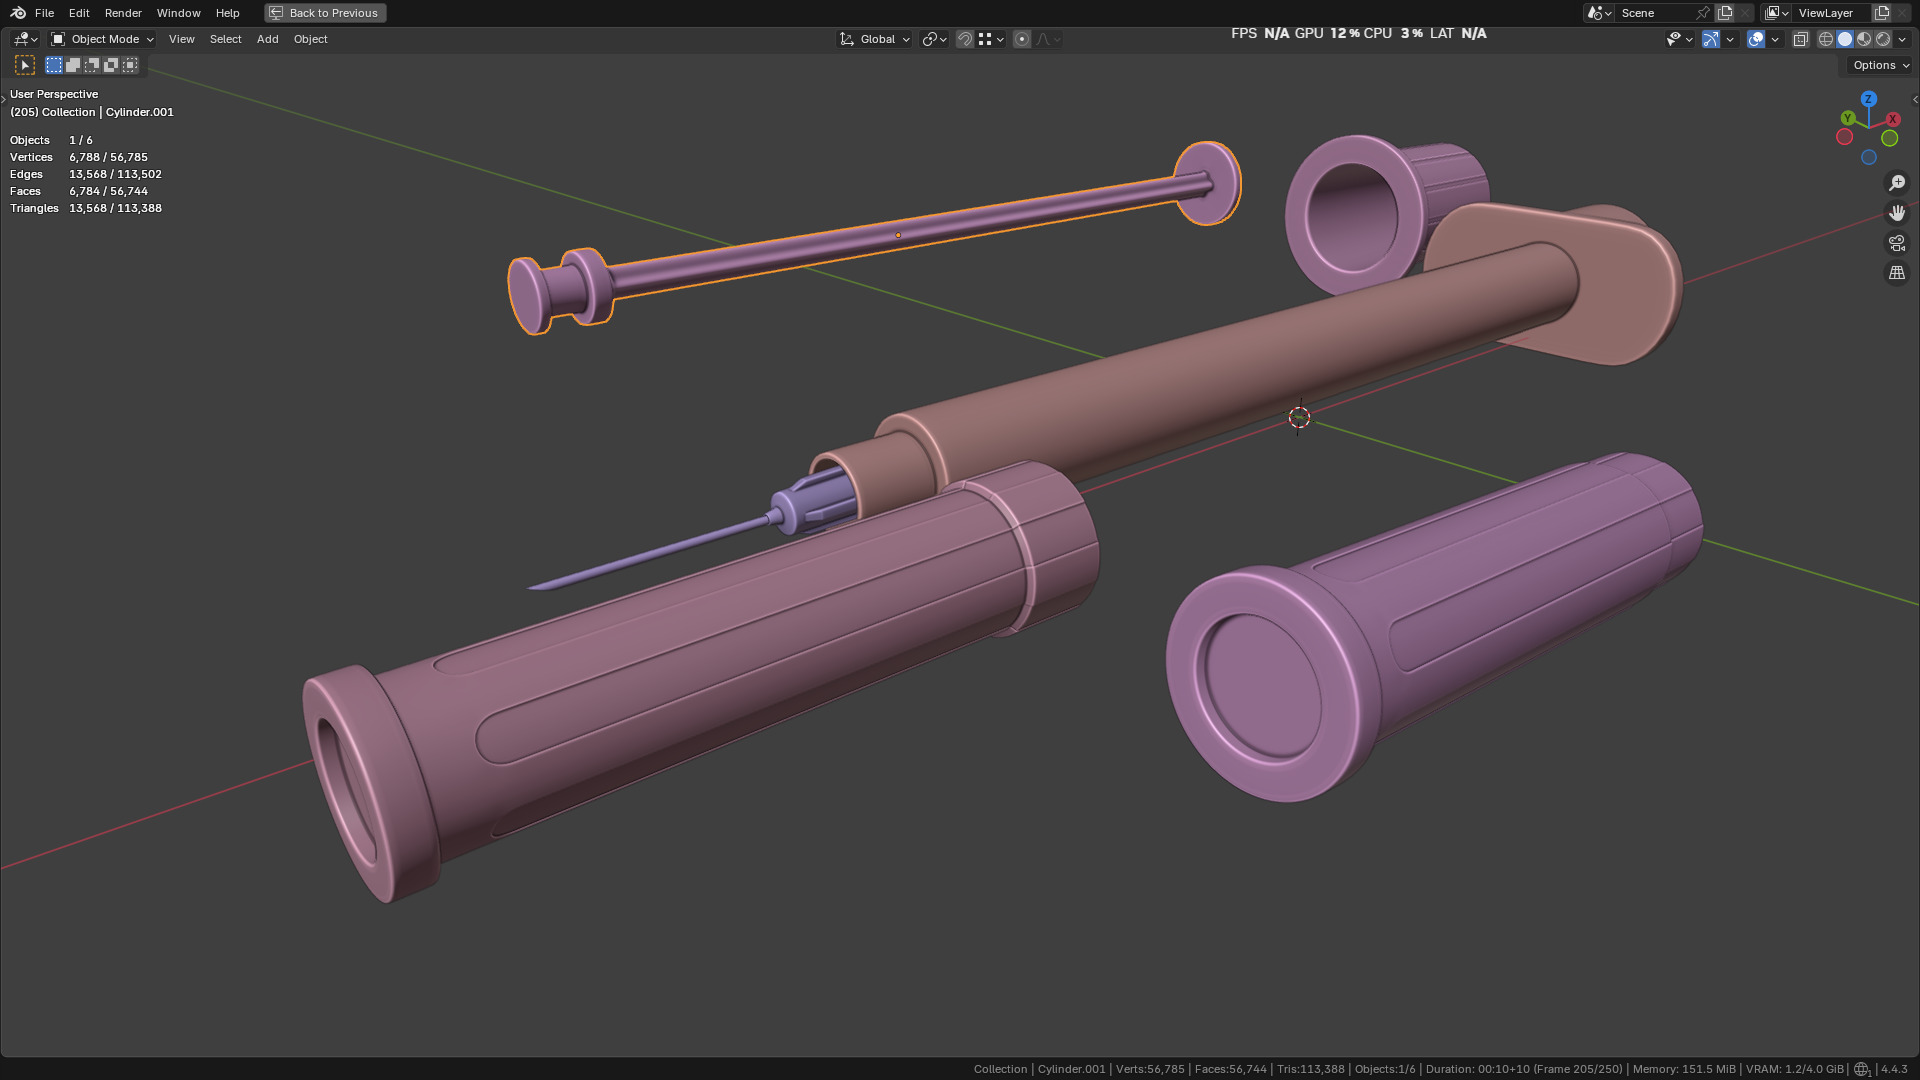Switch to solid shading
Image resolution: width=1920 pixels, height=1080 pixels.
pos(1845,39)
